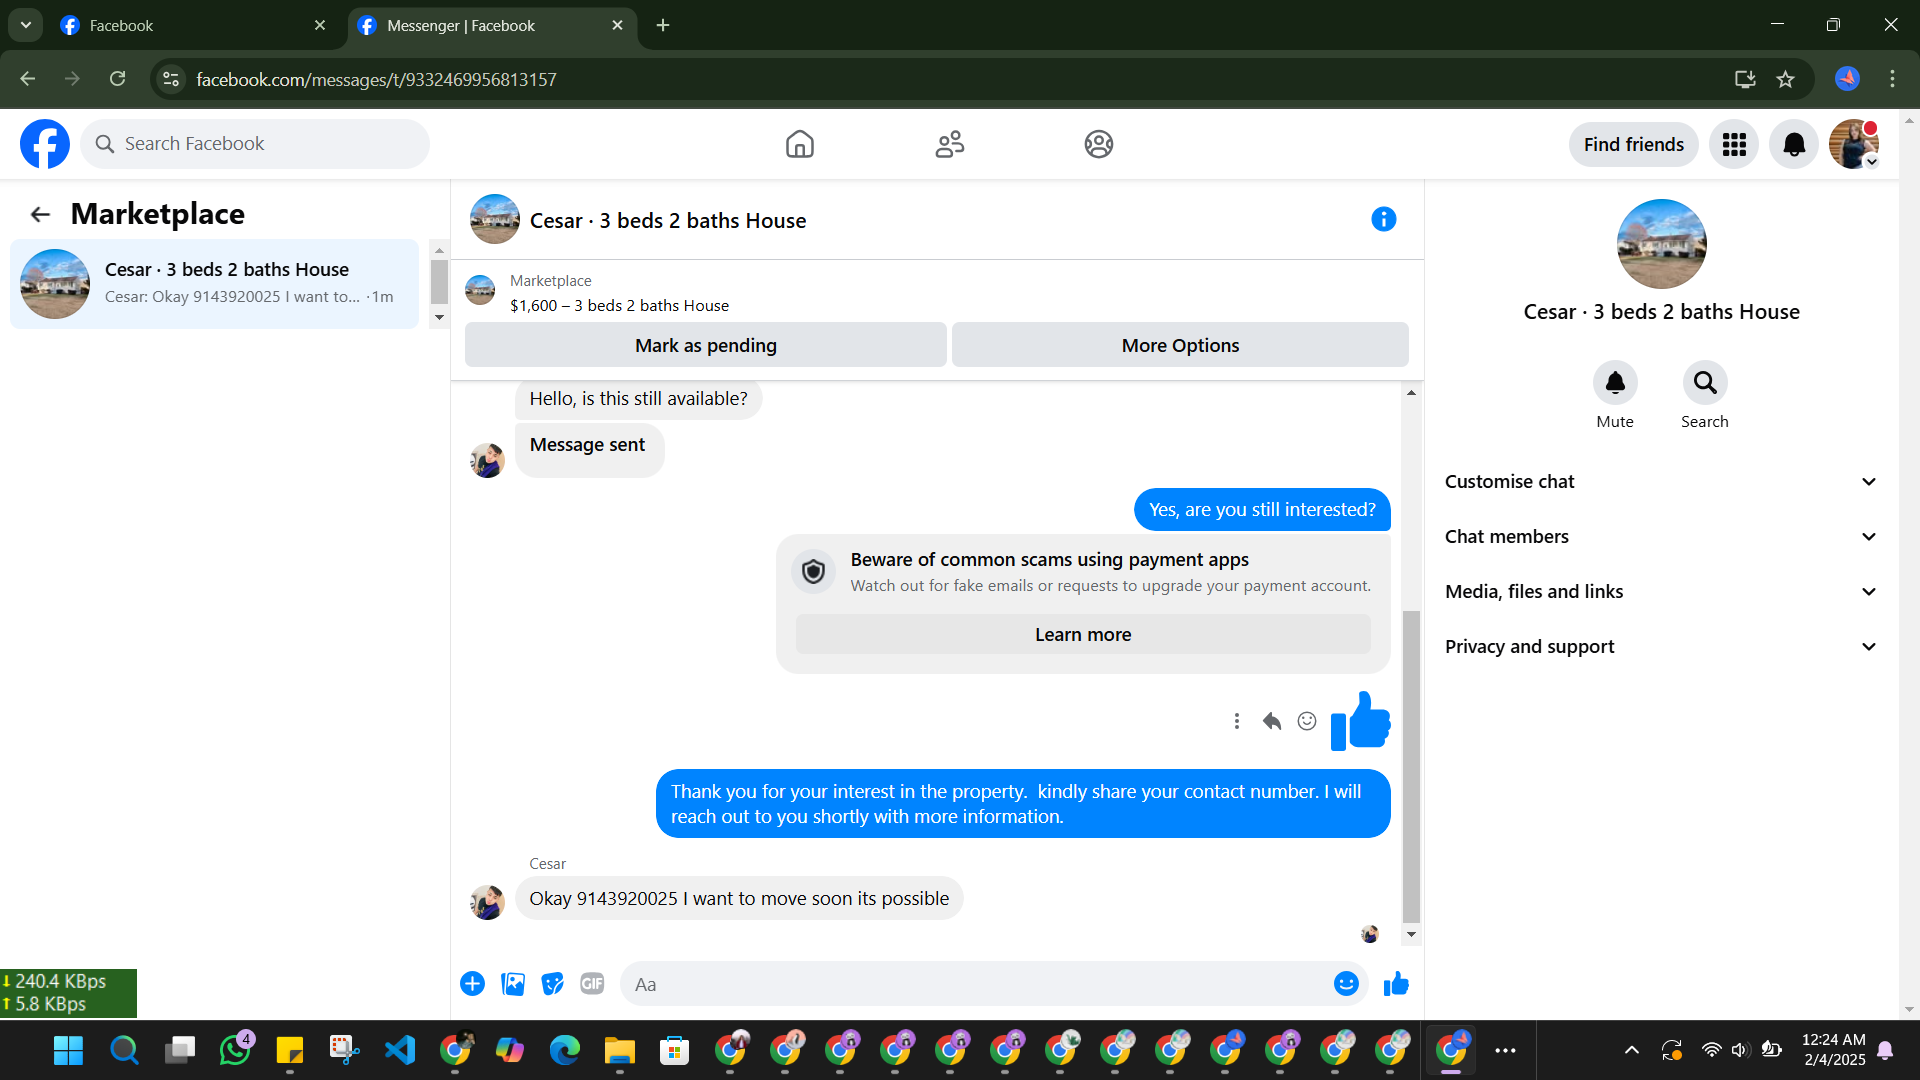The image size is (1920, 1080).
Task: Expand the Privacy and support section
Action: (x=1661, y=647)
